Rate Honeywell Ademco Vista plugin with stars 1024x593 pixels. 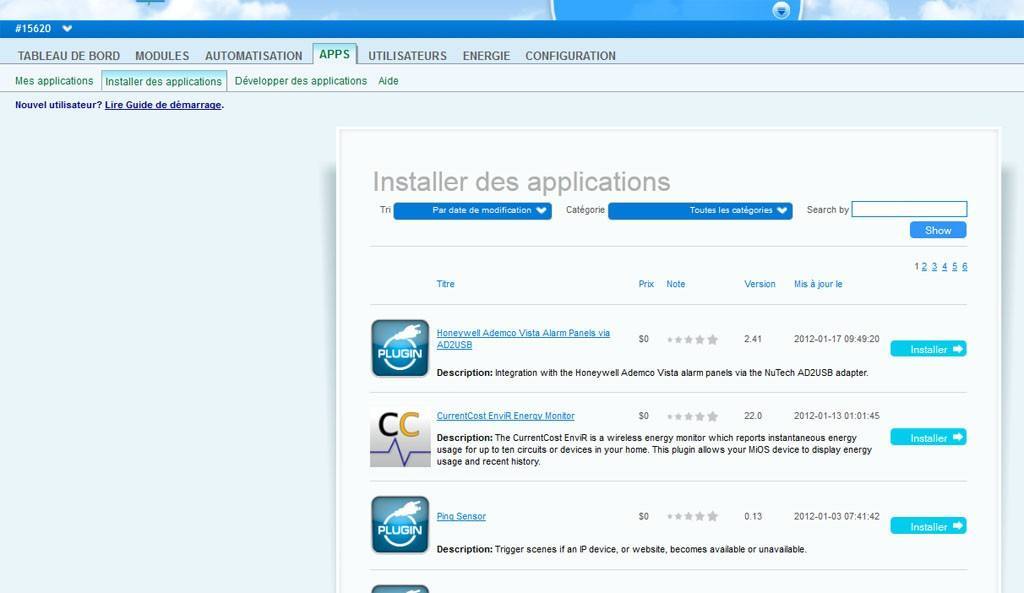pyautogui.click(x=692, y=340)
